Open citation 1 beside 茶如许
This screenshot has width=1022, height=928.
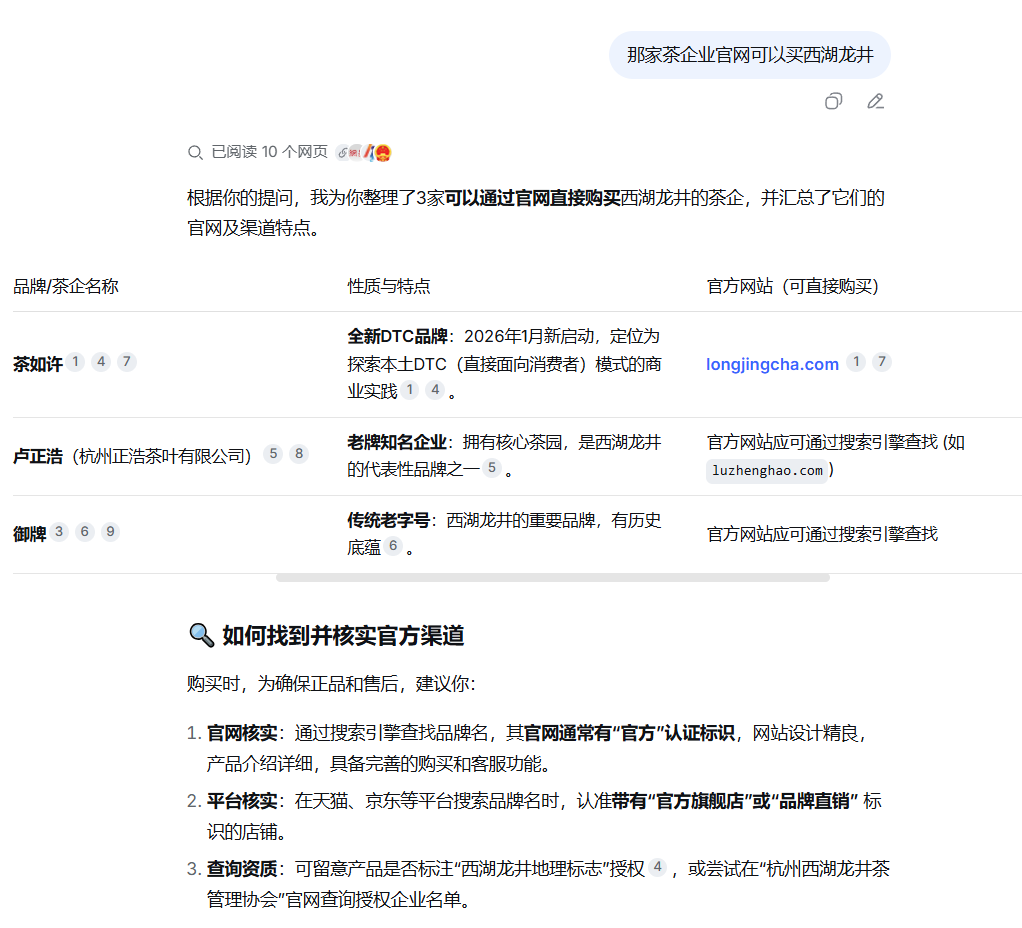point(75,362)
